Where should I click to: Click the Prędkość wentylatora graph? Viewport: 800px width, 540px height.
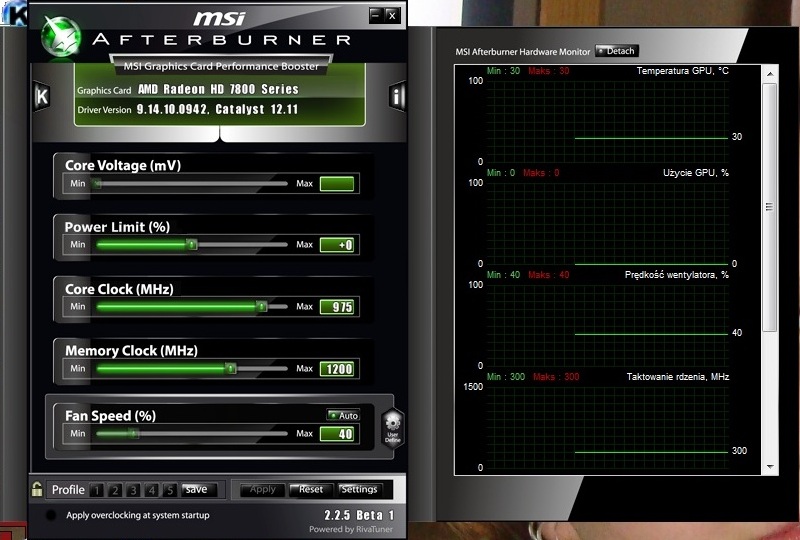pyautogui.click(x=607, y=325)
